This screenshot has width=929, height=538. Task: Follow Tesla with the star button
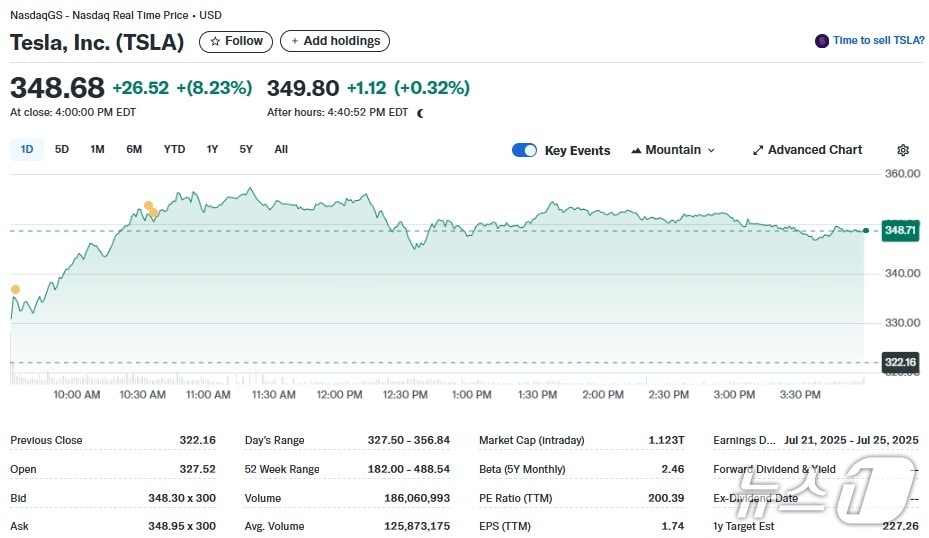point(236,41)
